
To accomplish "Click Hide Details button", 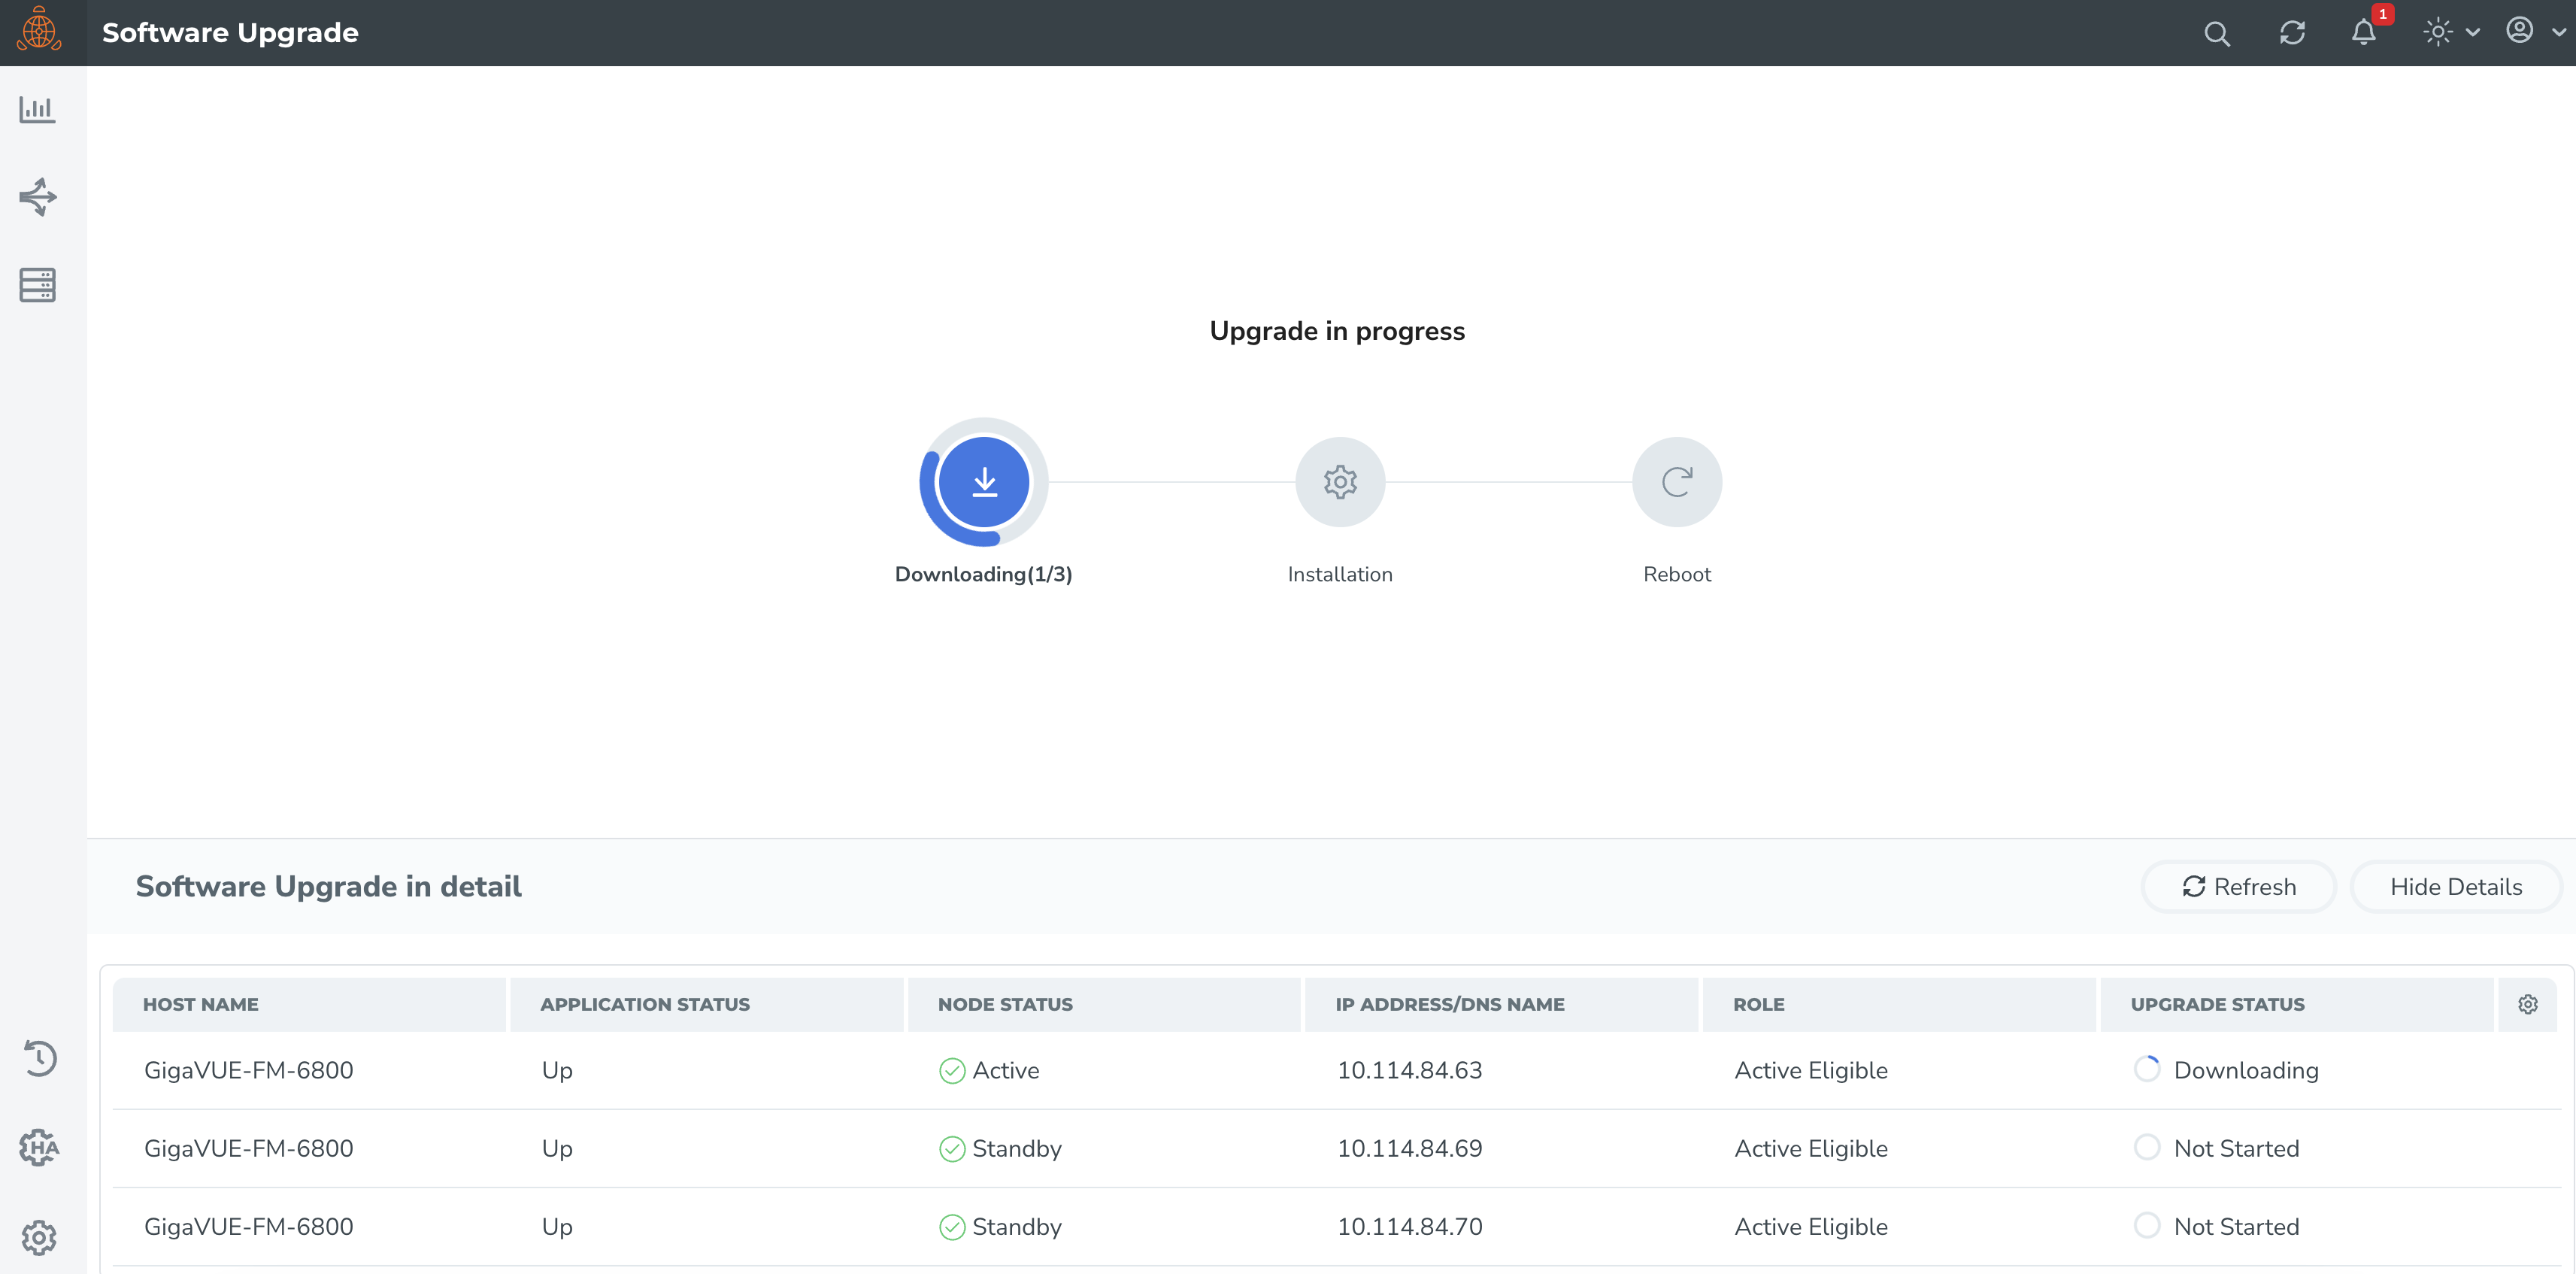I will click(2455, 886).
